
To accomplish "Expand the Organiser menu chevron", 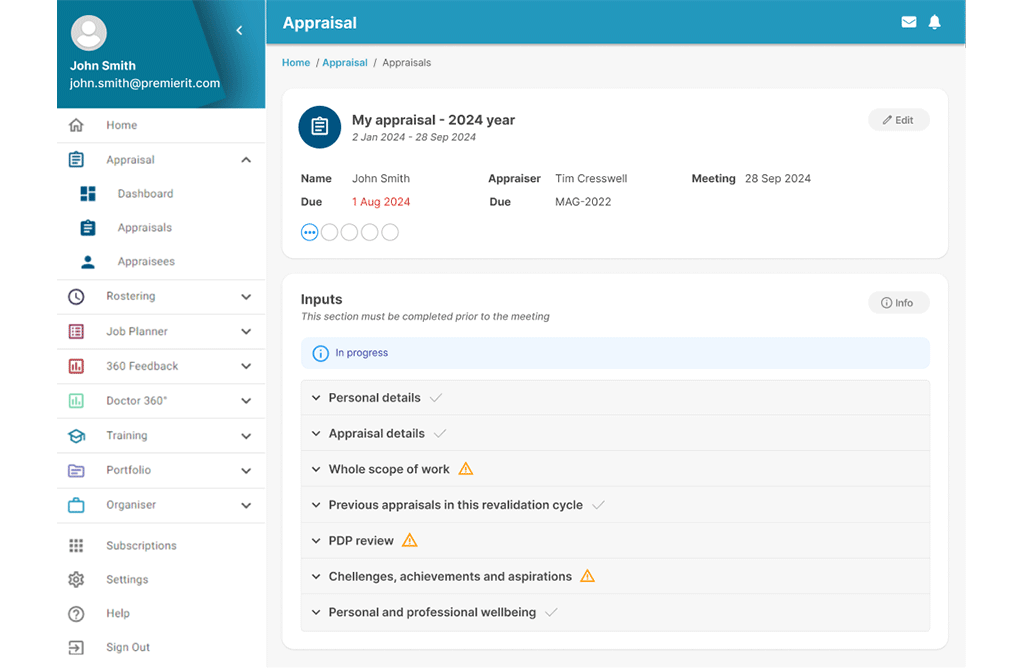I will 246,505.
